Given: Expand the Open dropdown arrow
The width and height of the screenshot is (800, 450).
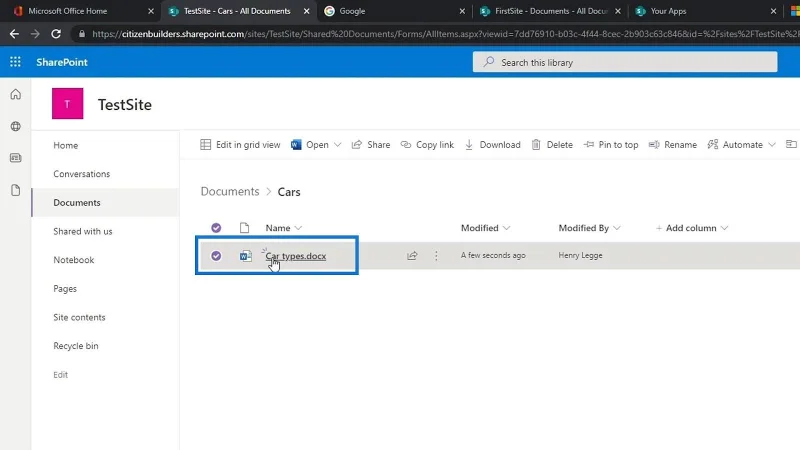Looking at the screenshot, I should 337,145.
